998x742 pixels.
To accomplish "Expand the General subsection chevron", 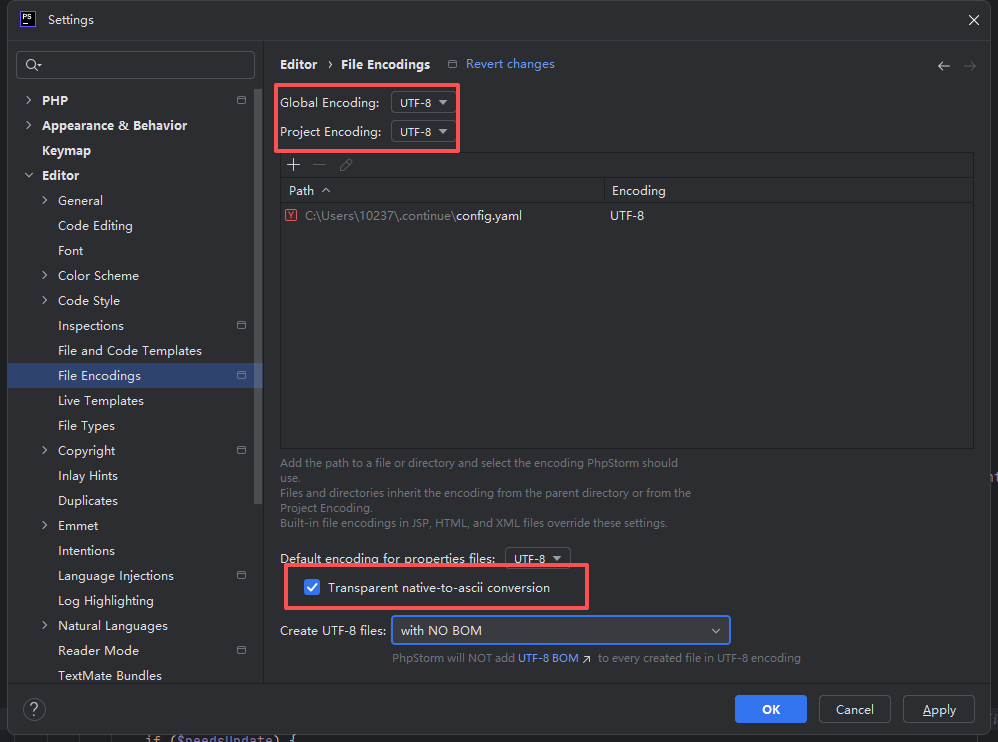I will [45, 200].
